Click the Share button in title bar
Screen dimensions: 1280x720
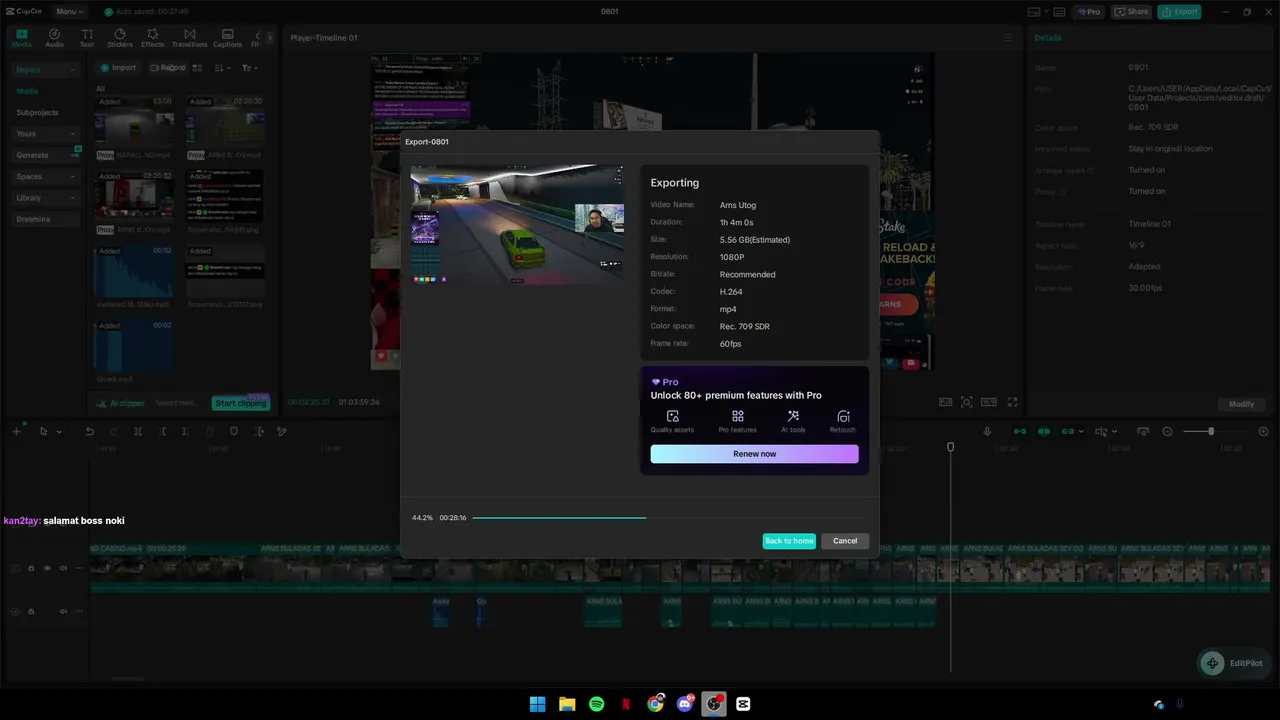click(x=1131, y=12)
